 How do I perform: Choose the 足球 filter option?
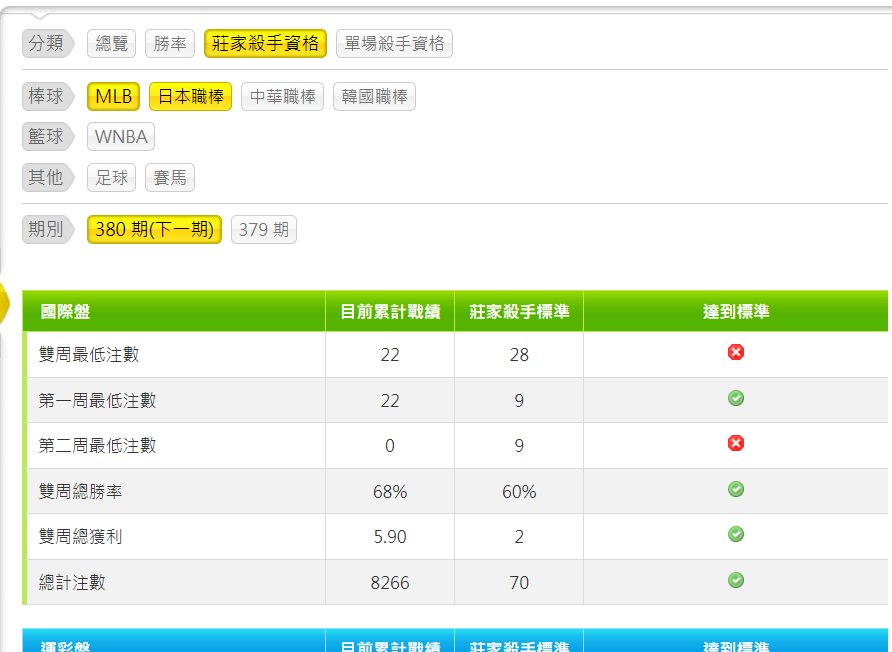(111, 178)
